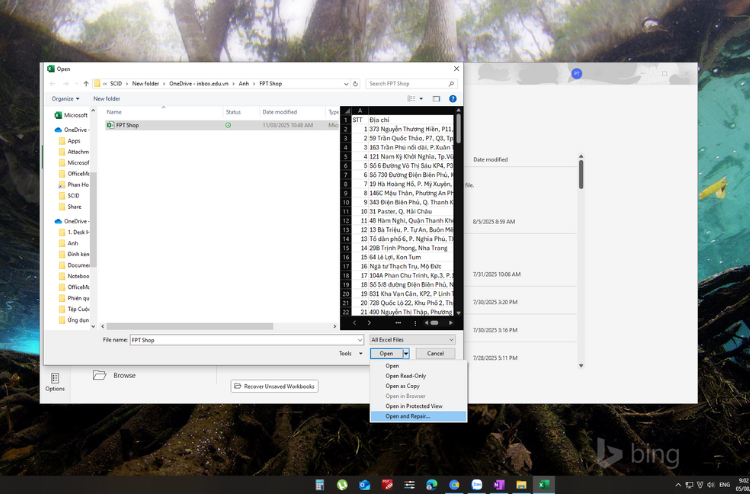Viewport: 750px width, 500px height.
Task: Select the Share folder in sidebar
Action: point(70,207)
